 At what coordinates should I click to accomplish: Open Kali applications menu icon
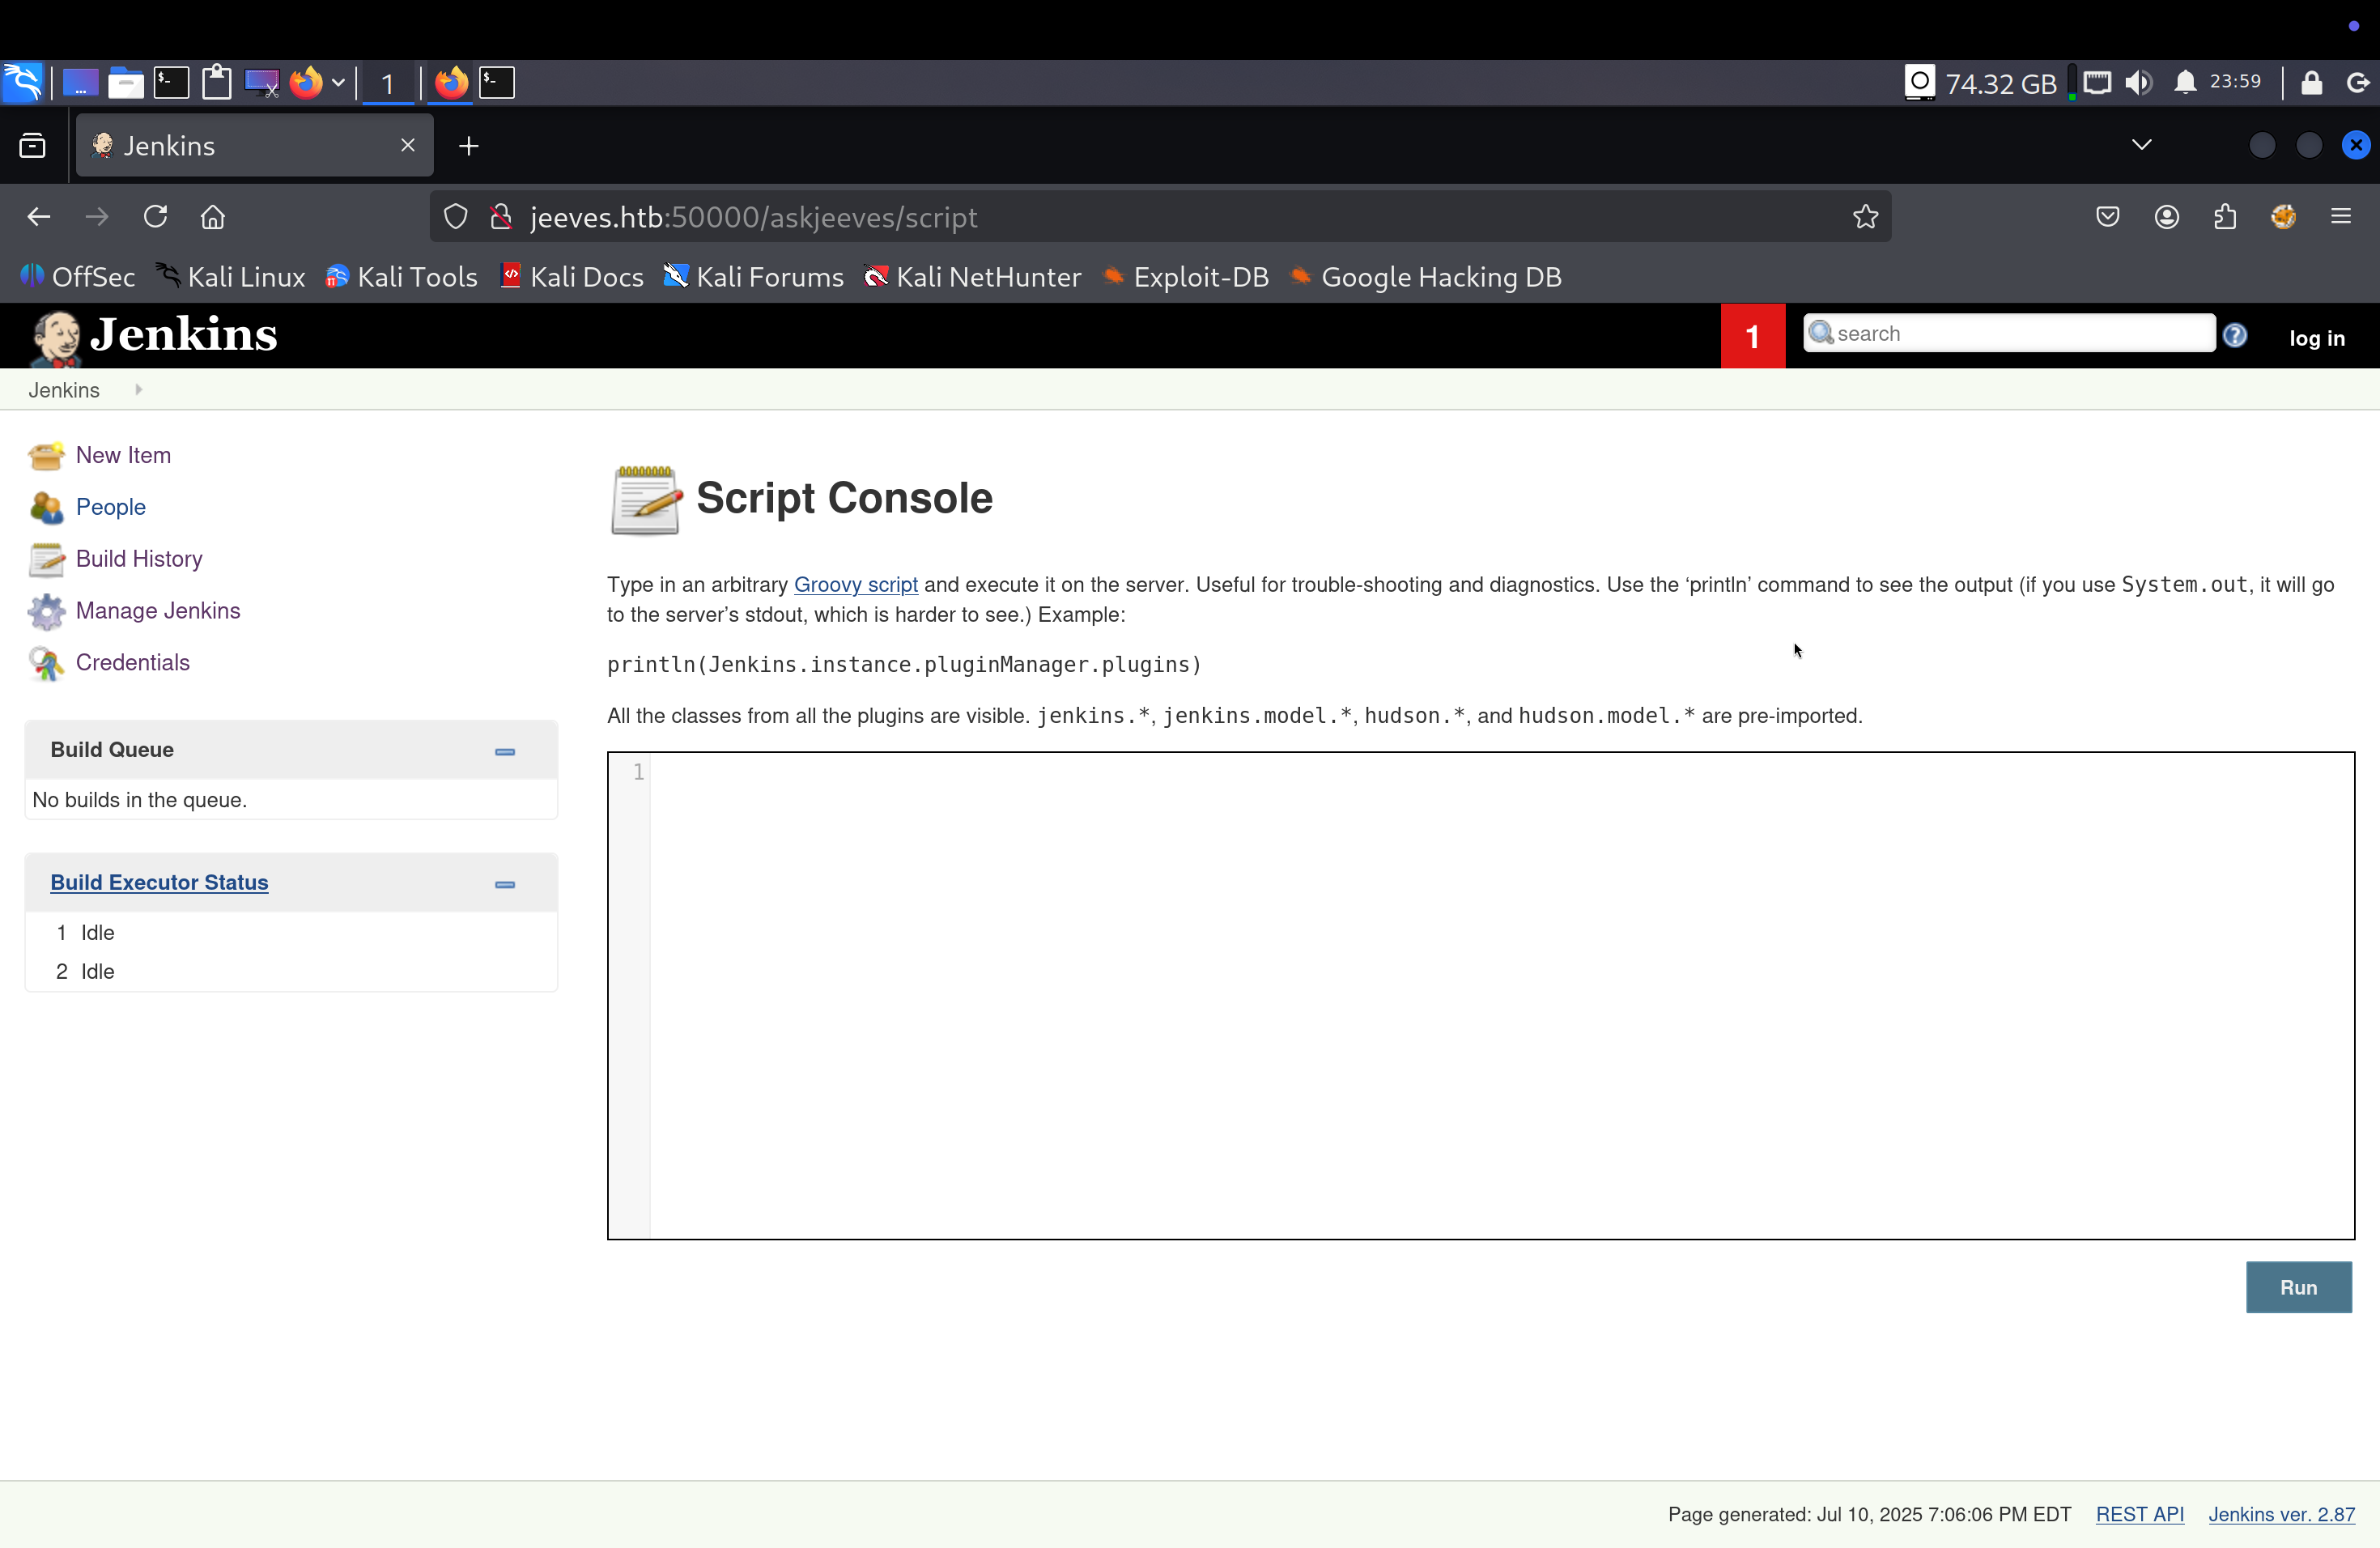(22, 82)
